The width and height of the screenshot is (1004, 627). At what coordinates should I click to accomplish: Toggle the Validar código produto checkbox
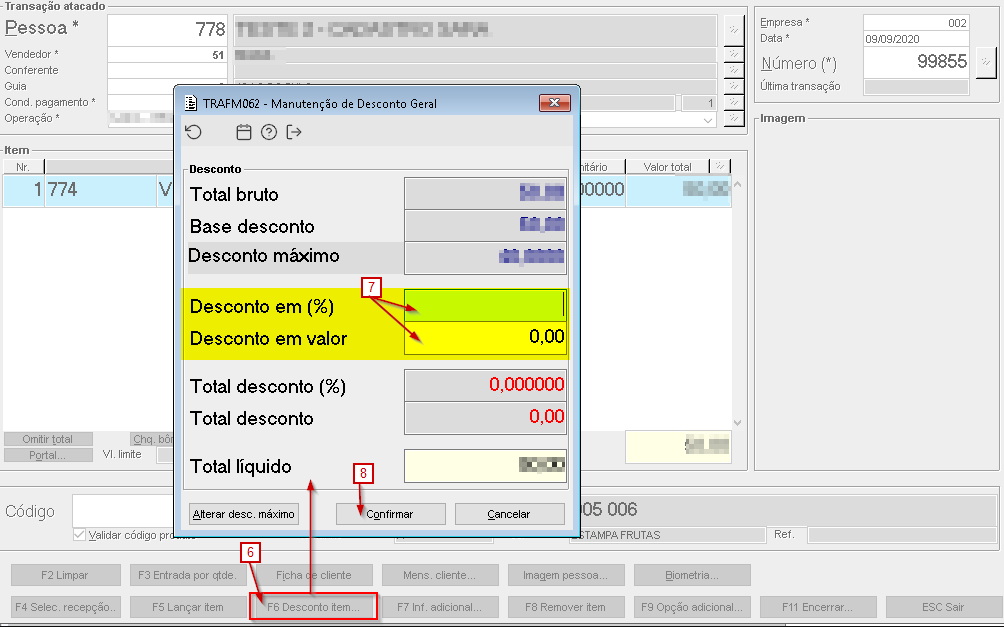(x=79, y=535)
